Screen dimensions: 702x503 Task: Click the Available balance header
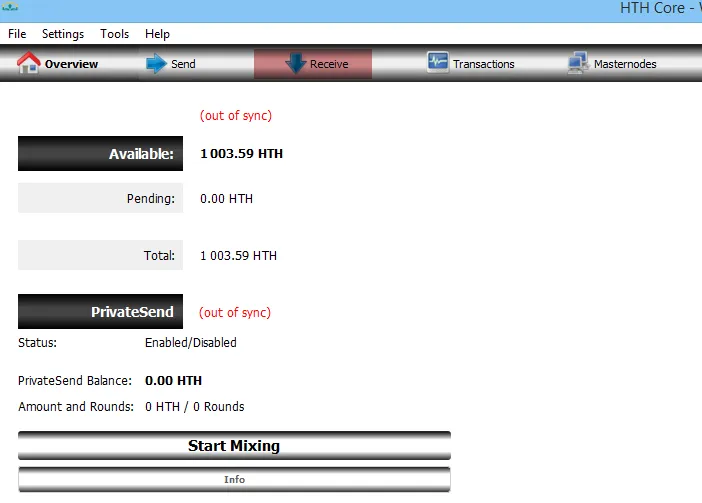(x=100, y=153)
